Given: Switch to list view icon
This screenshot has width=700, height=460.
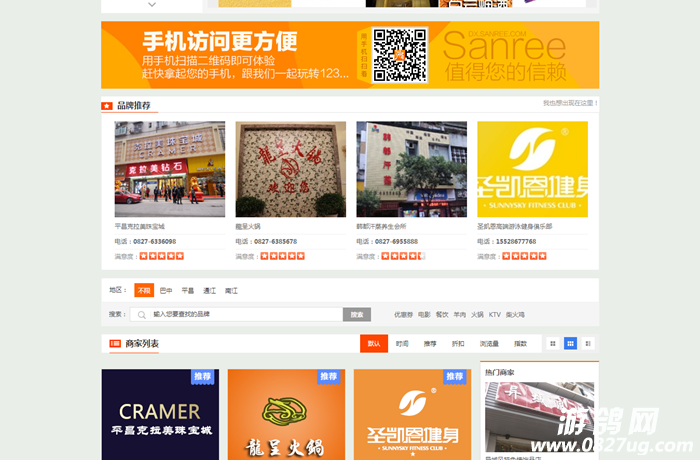Looking at the screenshot, I should point(588,343).
